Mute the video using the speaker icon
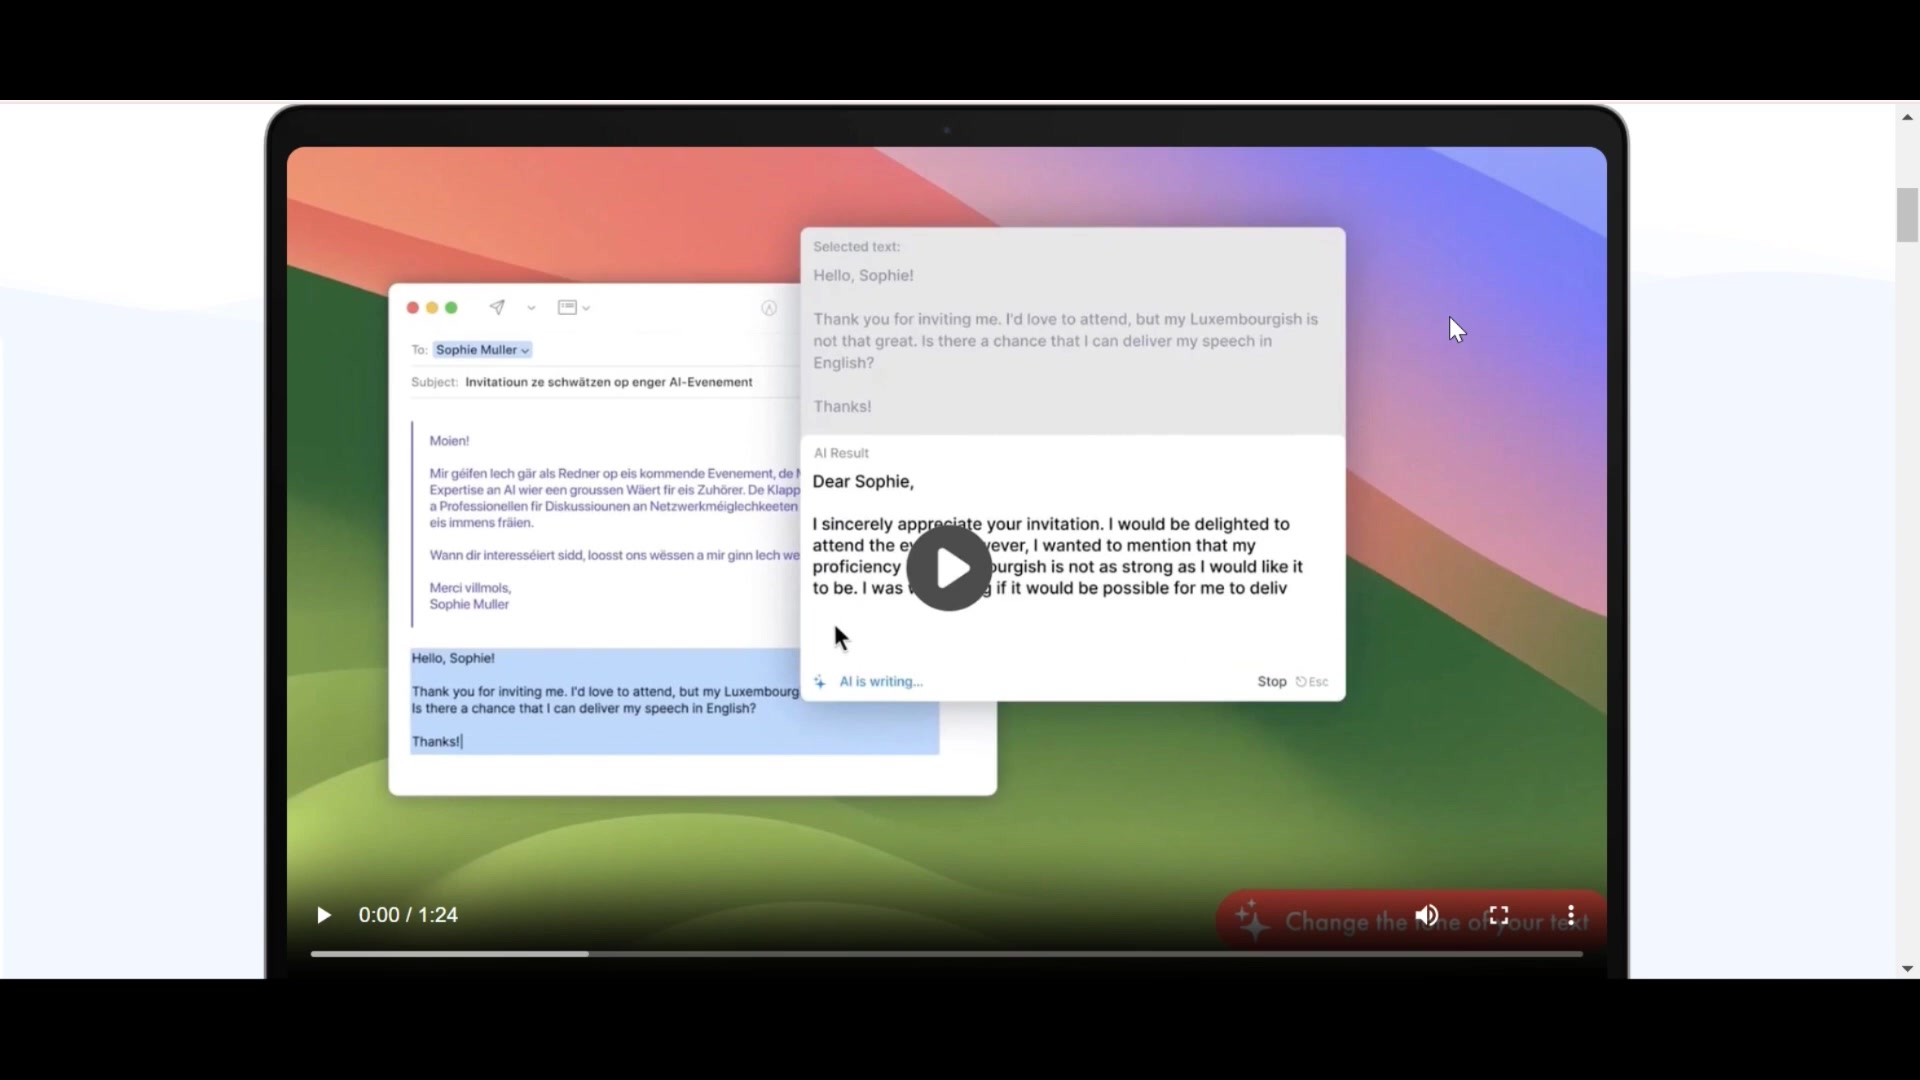1920x1080 pixels. [1427, 916]
